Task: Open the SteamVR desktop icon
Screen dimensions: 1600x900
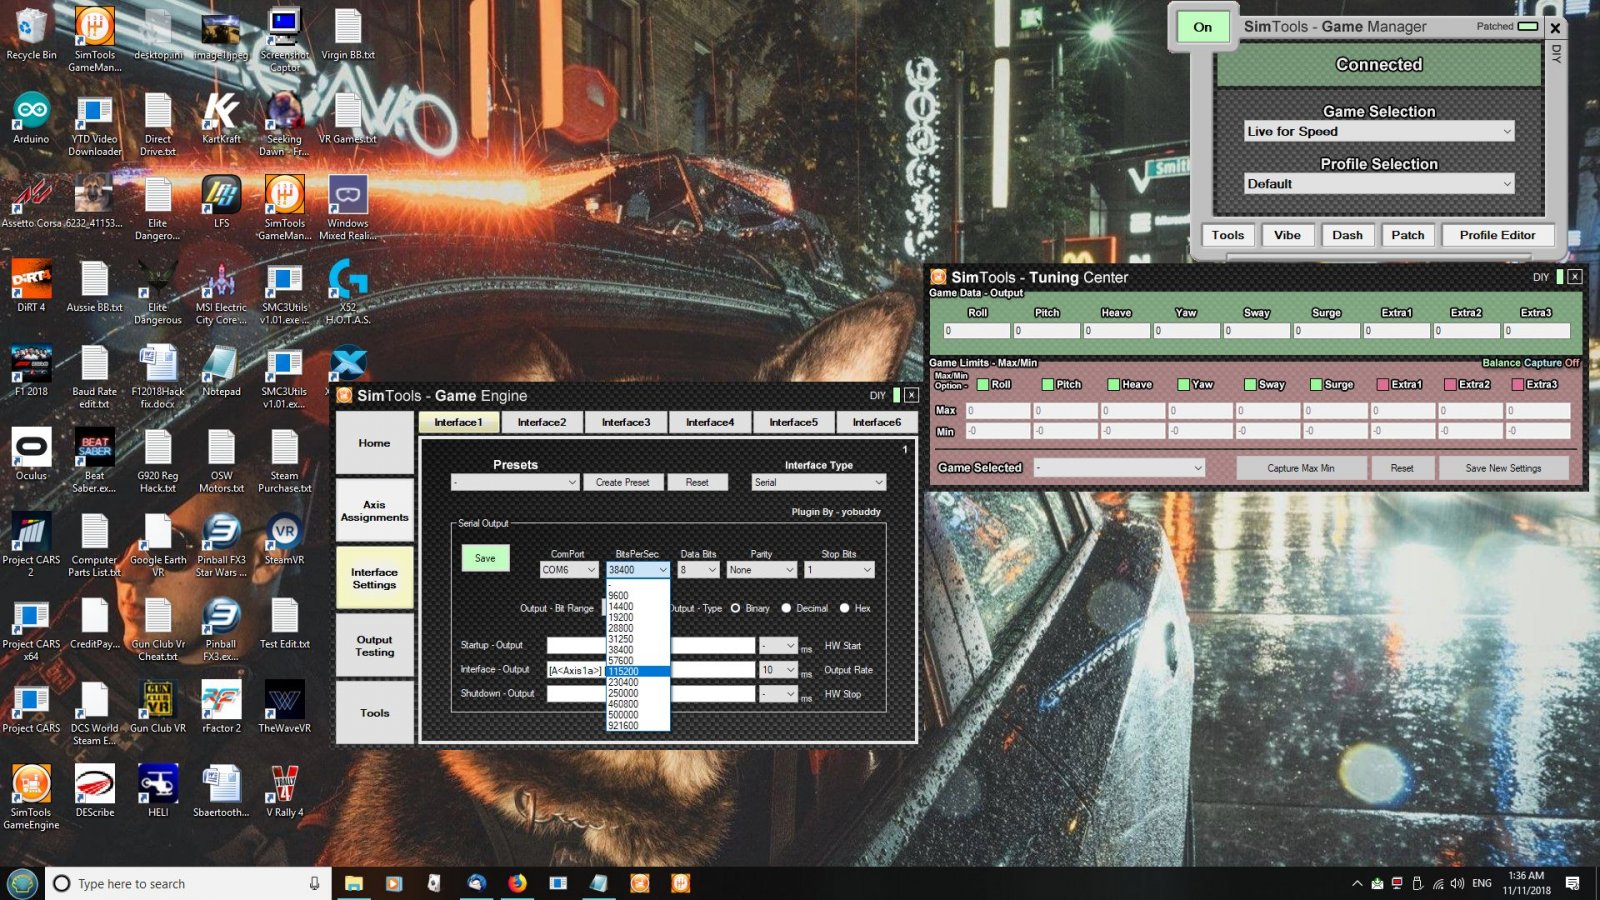Action: click(x=284, y=532)
